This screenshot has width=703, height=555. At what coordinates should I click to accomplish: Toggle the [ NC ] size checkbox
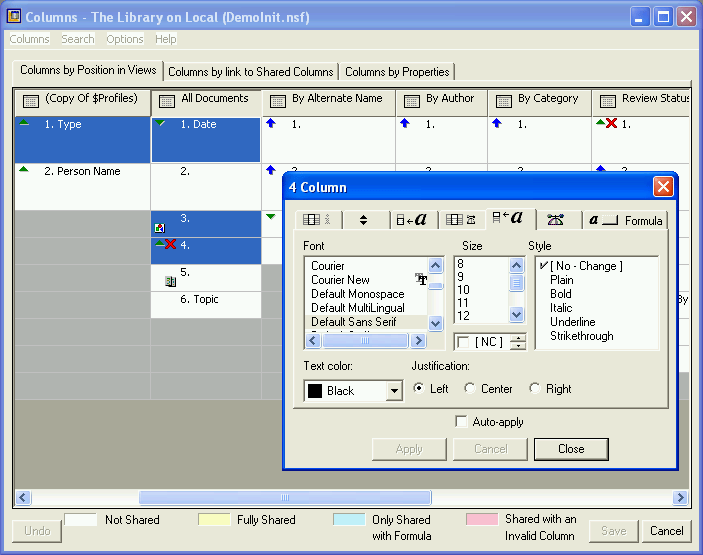(463, 342)
